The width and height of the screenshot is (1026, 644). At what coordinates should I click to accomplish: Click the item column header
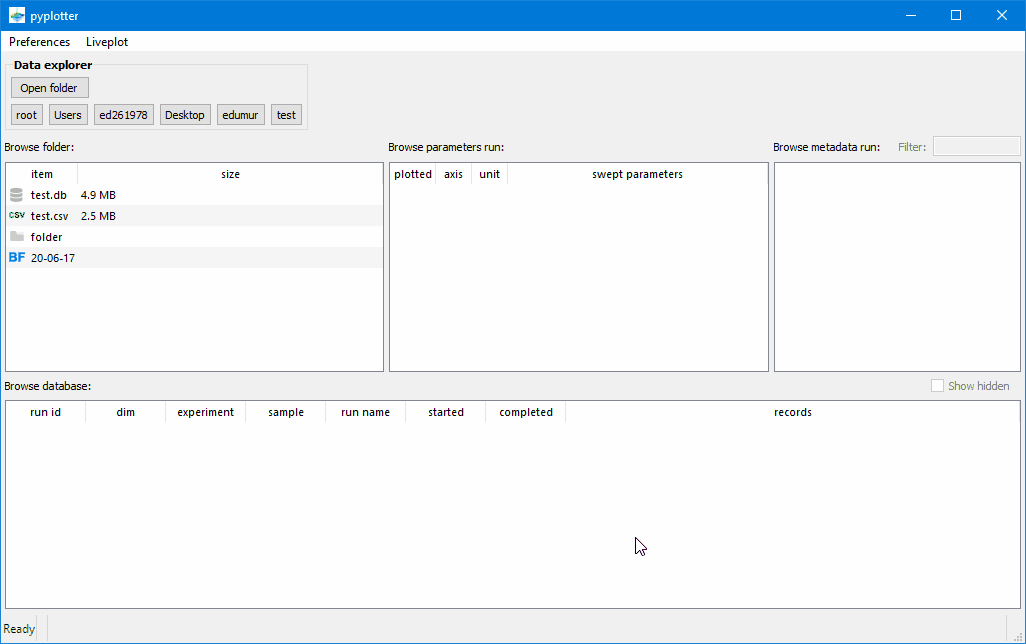tap(42, 174)
